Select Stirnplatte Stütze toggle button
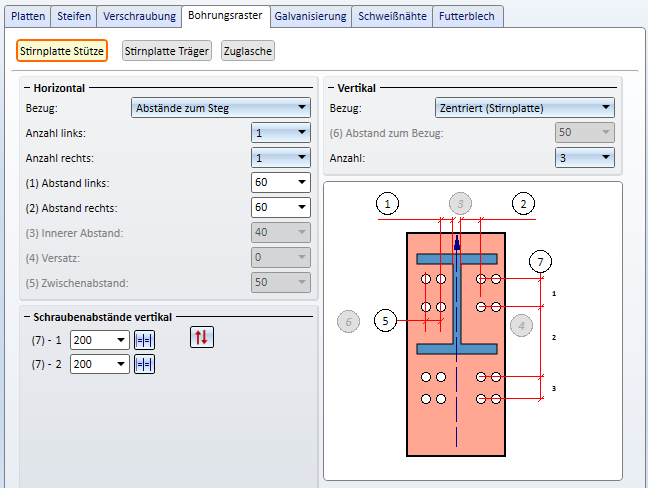The image size is (648, 488). 62,51
